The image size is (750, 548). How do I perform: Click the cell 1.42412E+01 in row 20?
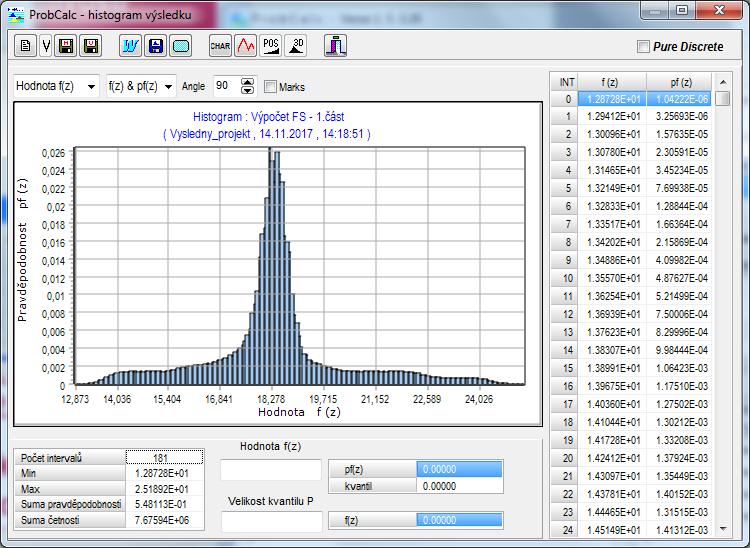[x=612, y=458]
